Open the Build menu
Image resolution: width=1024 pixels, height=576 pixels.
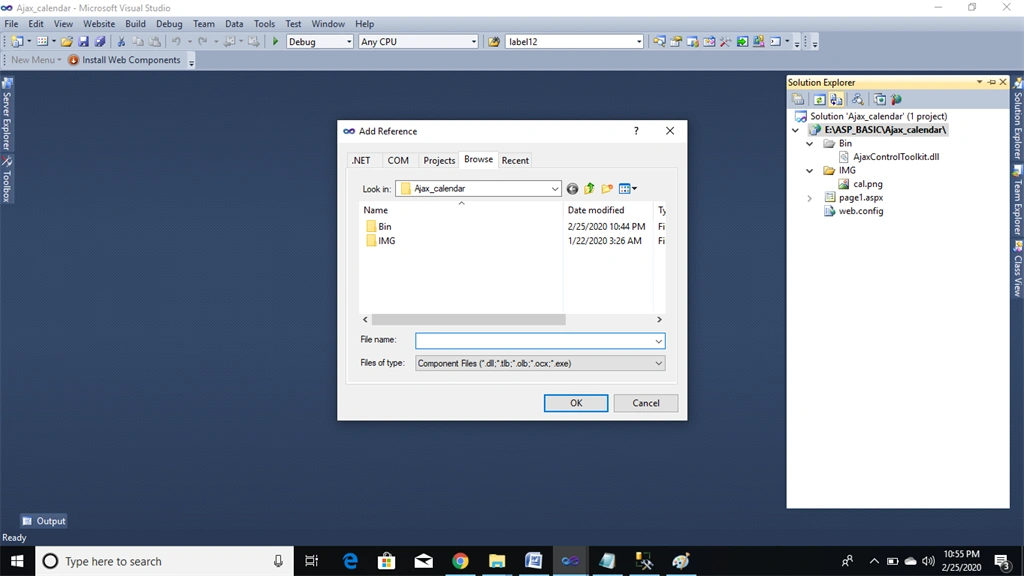click(x=135, y=24)
